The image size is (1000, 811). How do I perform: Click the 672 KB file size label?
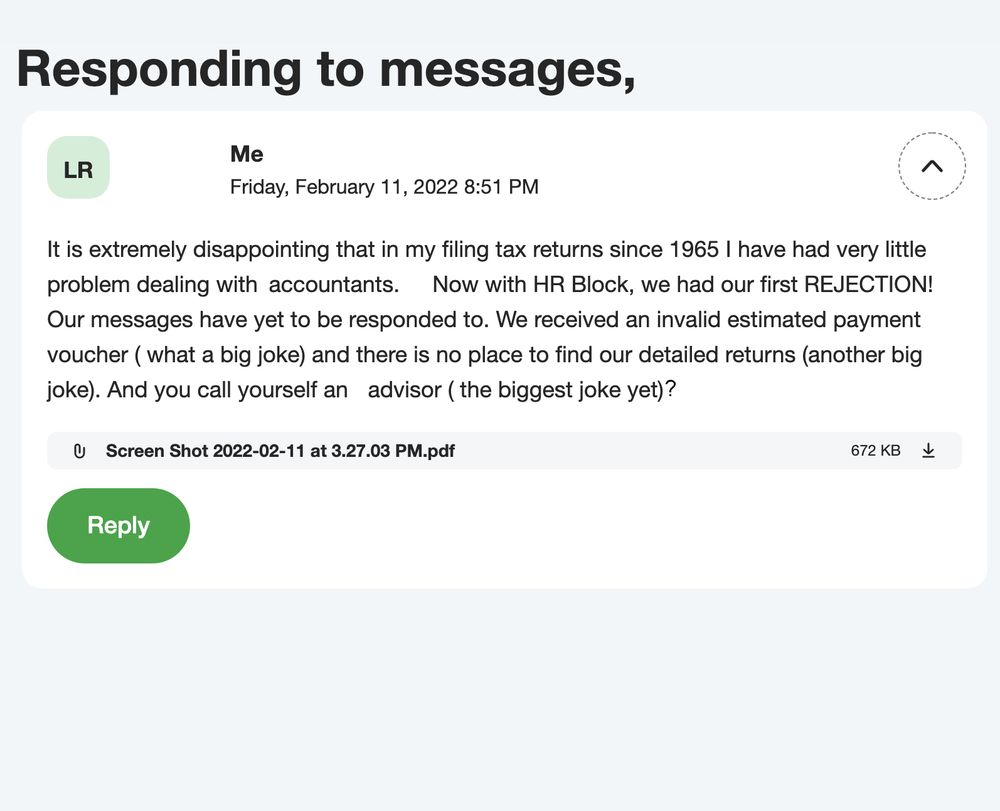875,451
